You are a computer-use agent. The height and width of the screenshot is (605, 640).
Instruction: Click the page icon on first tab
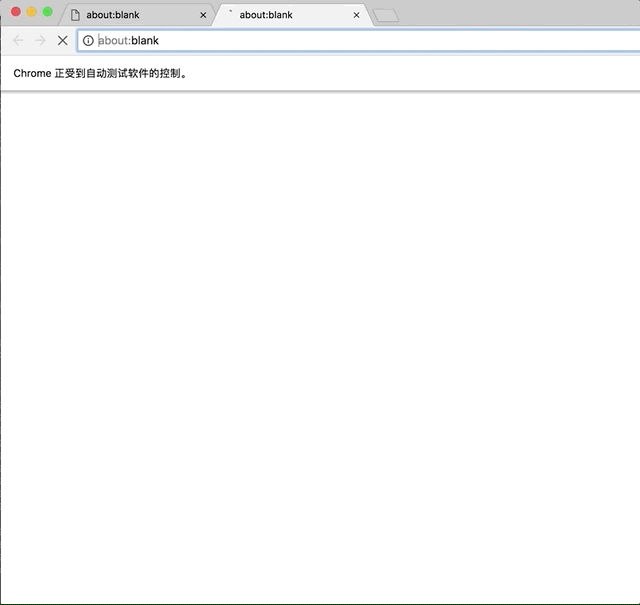75,15
